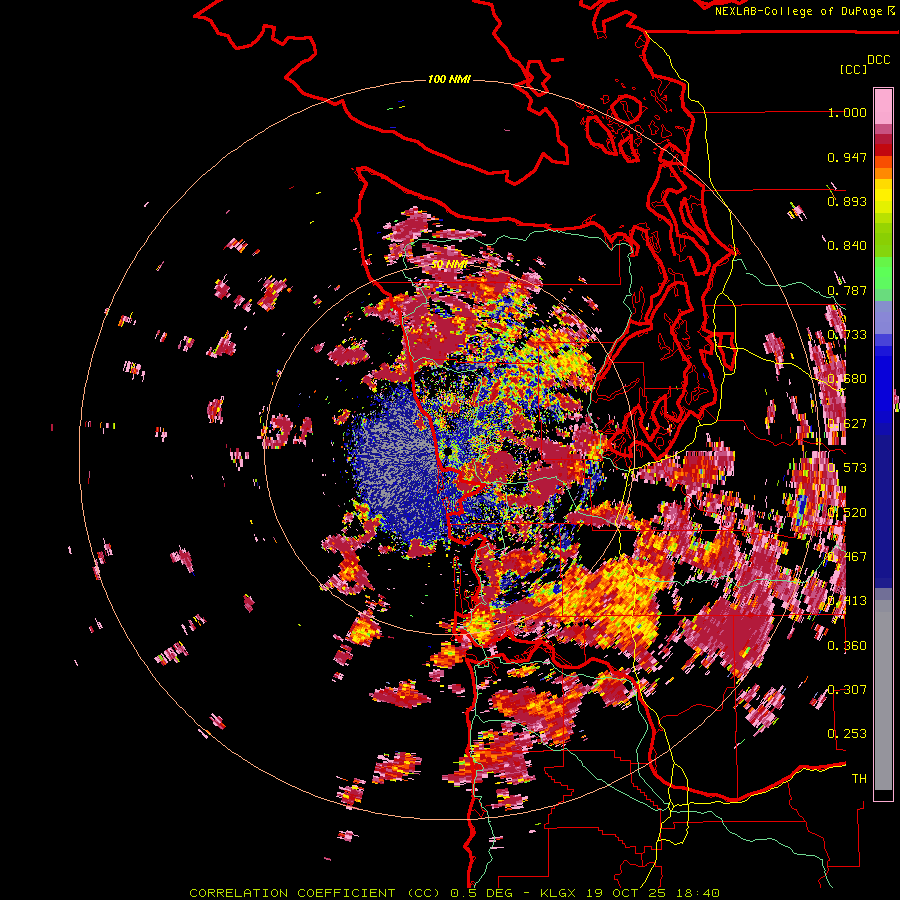Click the TH threshold legend label

click(x=859, y=779)
